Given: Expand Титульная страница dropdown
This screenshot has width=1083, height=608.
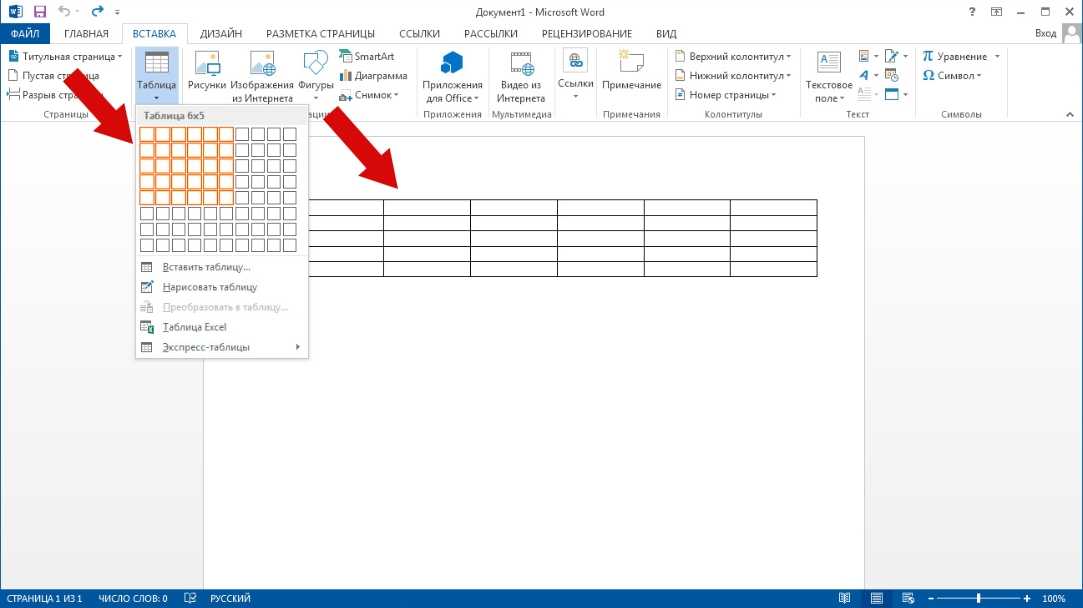Looking at the screenshot, I should (119, 57).
